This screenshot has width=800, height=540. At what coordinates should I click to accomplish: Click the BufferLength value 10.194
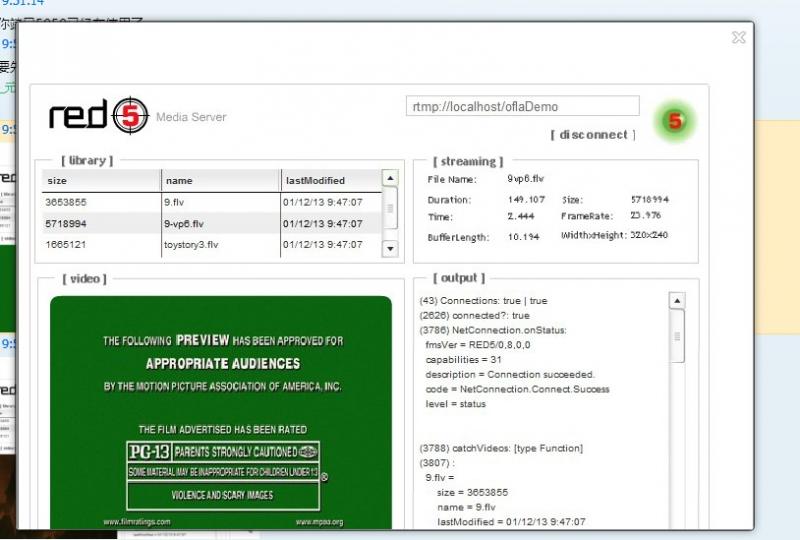(x=523, y=237)
